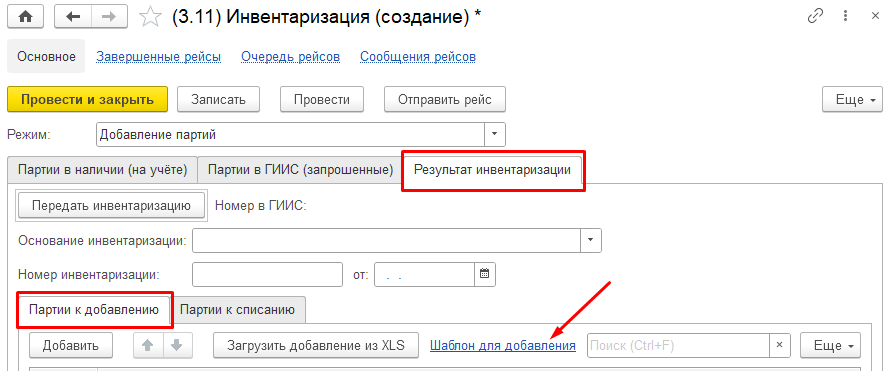Add document to favorites star
The image size is (889, 371).
150,17
